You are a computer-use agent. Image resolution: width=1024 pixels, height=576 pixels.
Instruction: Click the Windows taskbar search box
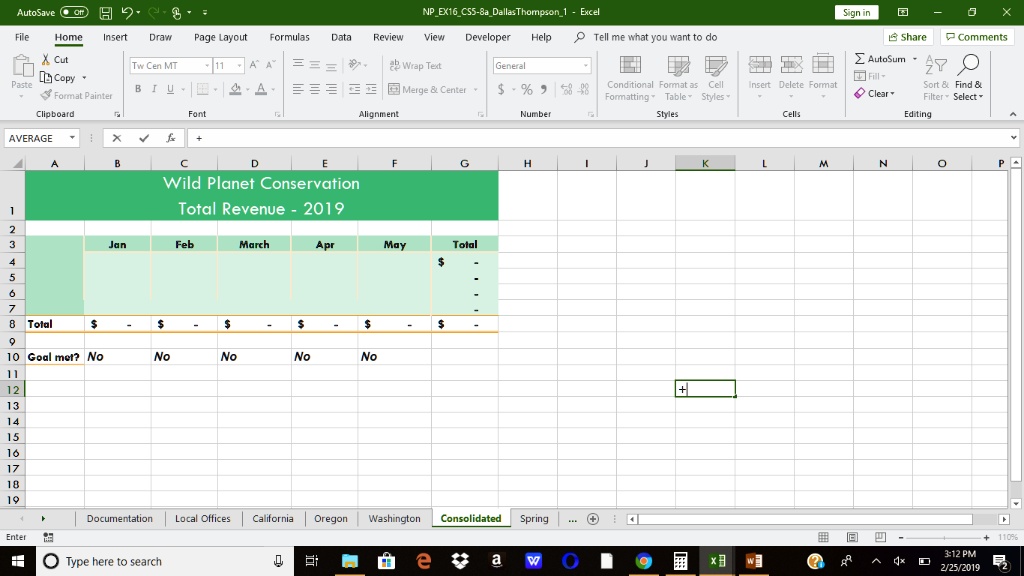[x=165, y=561]
